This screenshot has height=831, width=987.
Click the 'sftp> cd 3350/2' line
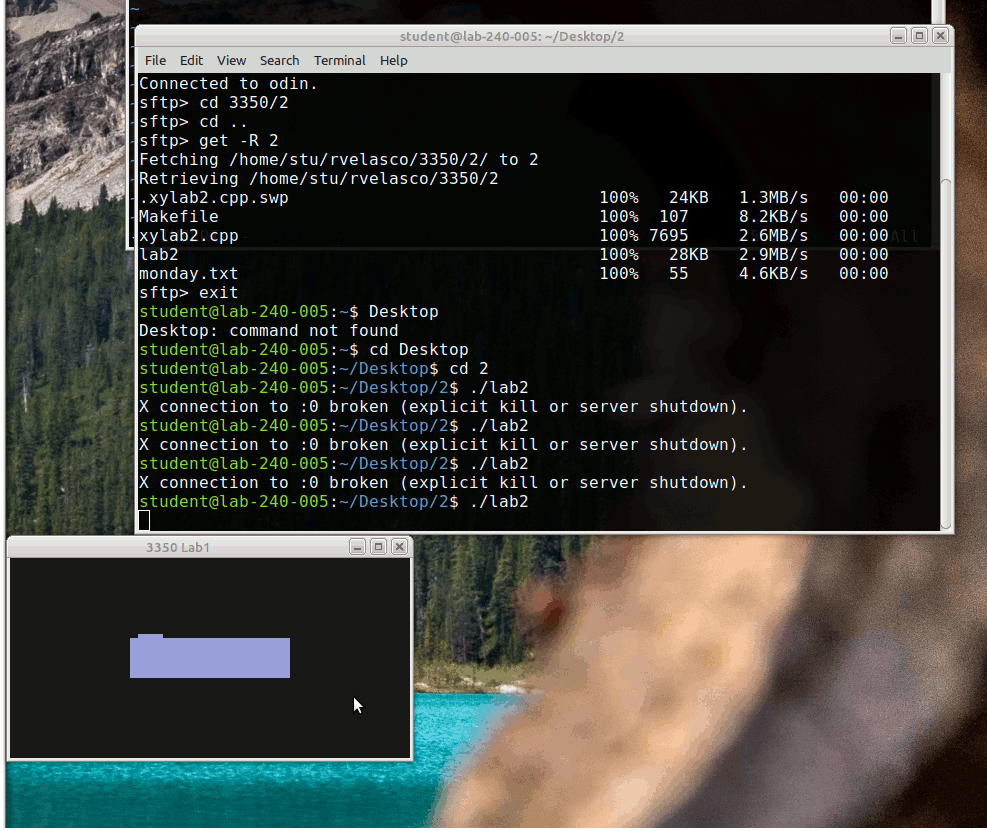(213, 103)
